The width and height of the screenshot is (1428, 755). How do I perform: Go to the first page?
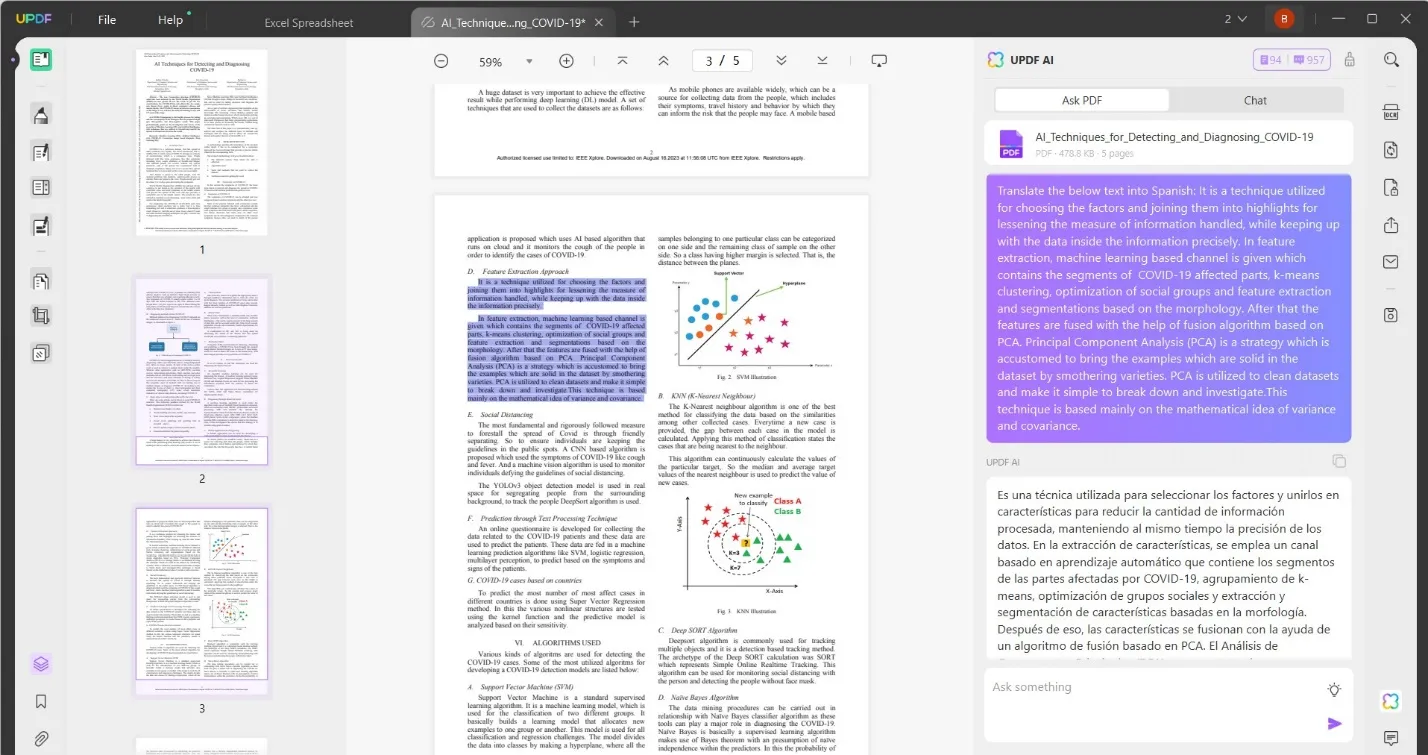tap(623, 61)
